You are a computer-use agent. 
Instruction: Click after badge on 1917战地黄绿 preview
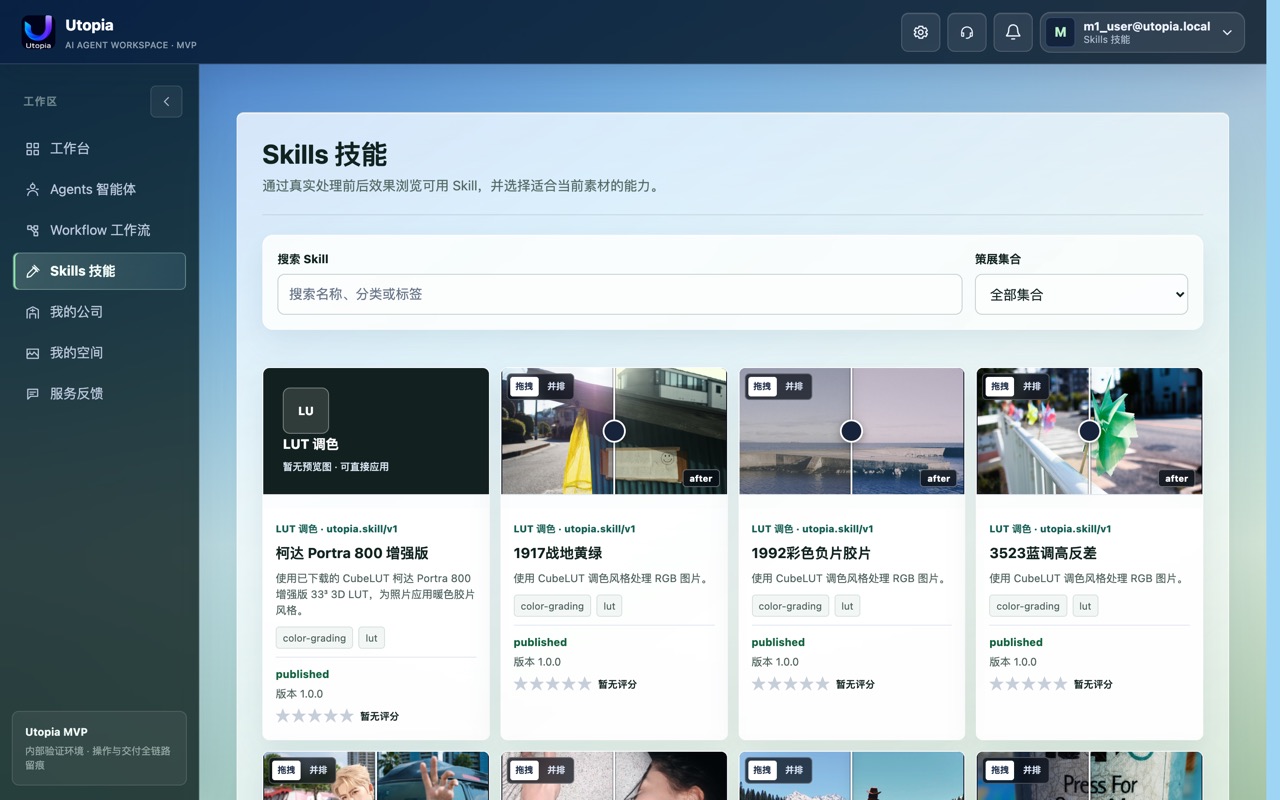pos(701,478)
